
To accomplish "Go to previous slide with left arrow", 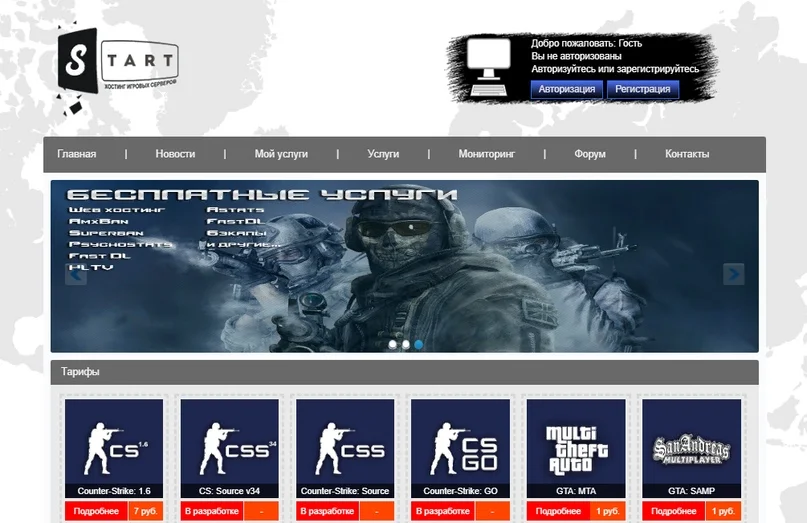I will [76, 274].
